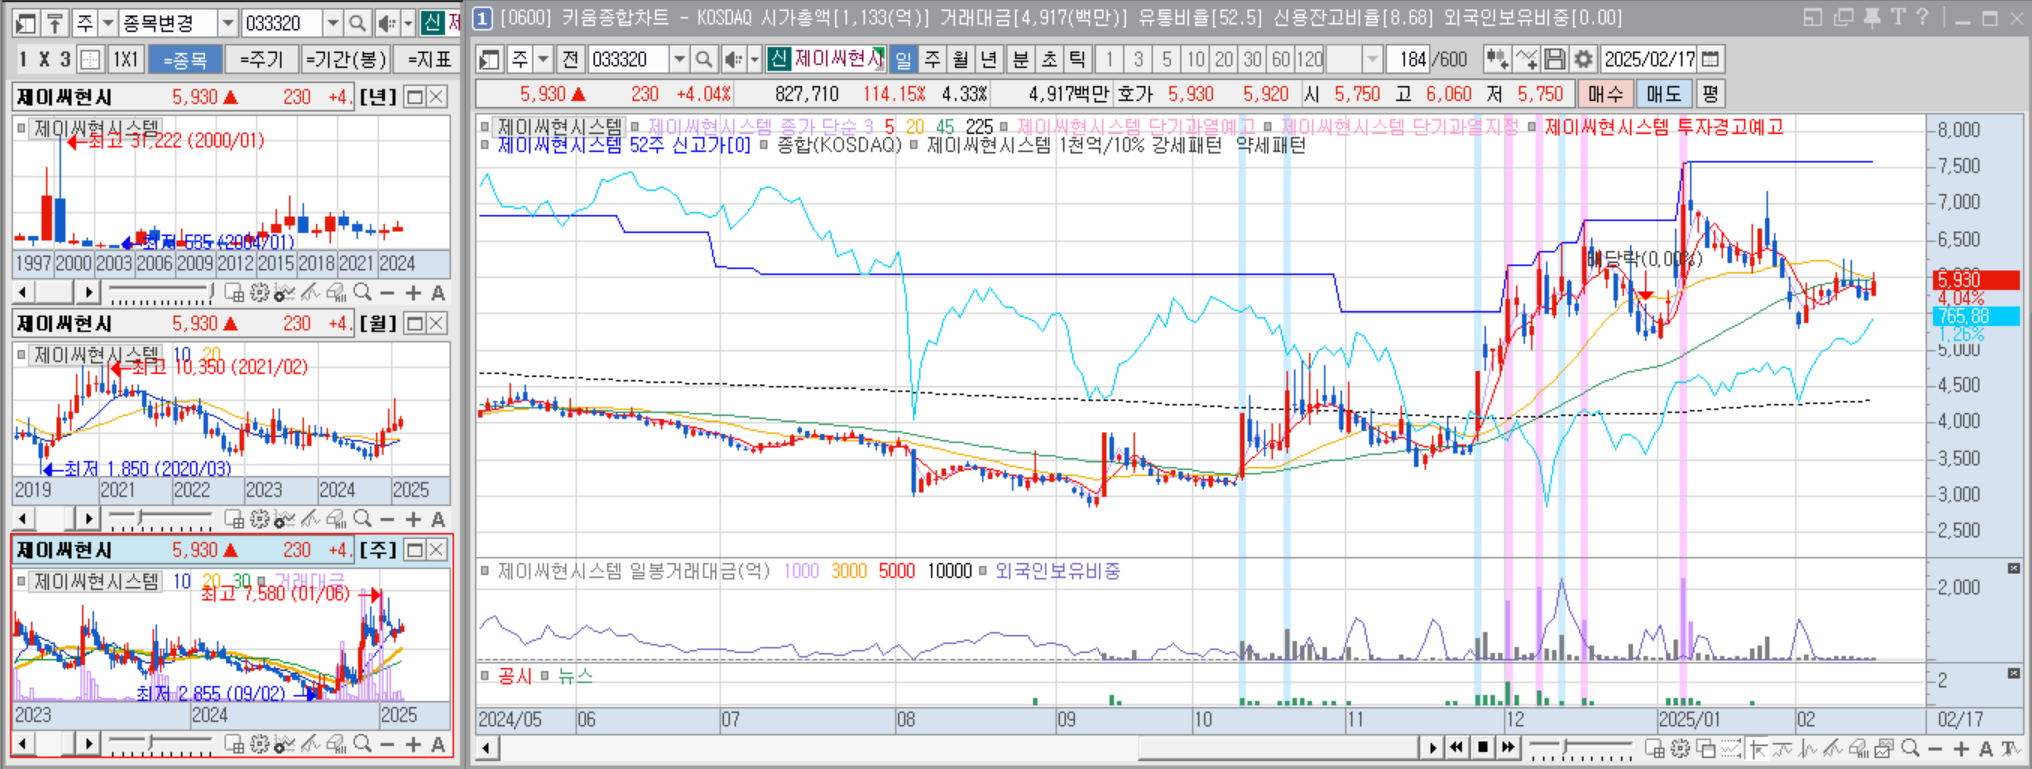Expand the speaker options arrow in left toolbar
This screenshot has width=2032, height=769.
point(408,22)
